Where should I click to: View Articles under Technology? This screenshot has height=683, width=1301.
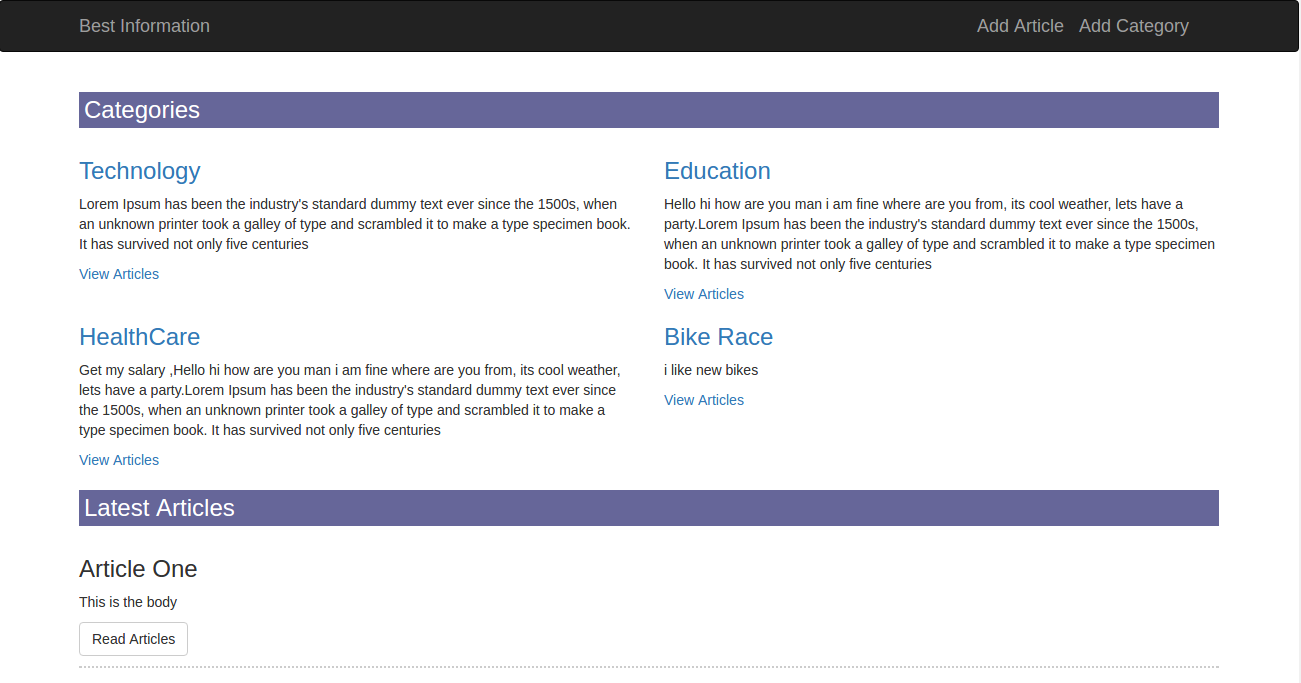coord(118,274)
